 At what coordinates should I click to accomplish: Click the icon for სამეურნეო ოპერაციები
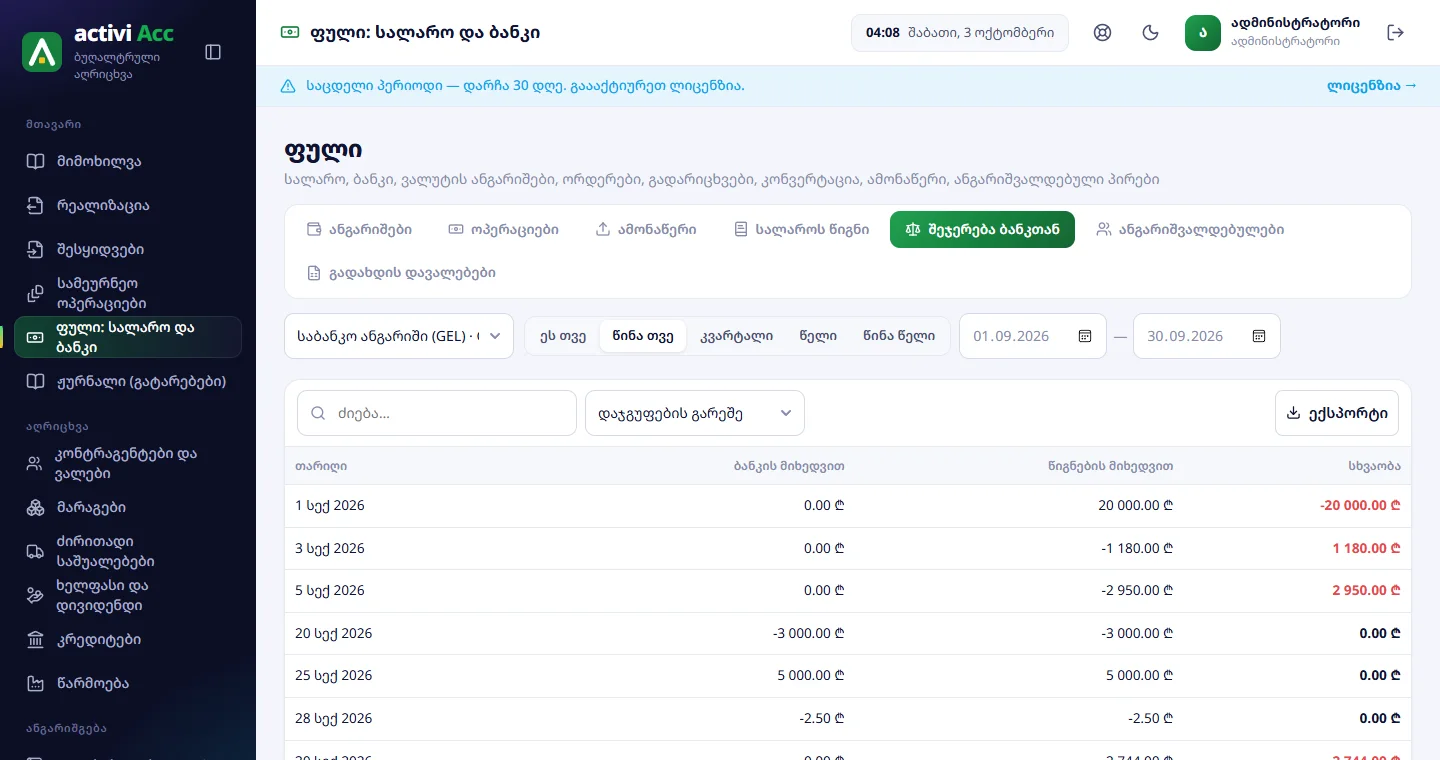click(x=36, y=293)
